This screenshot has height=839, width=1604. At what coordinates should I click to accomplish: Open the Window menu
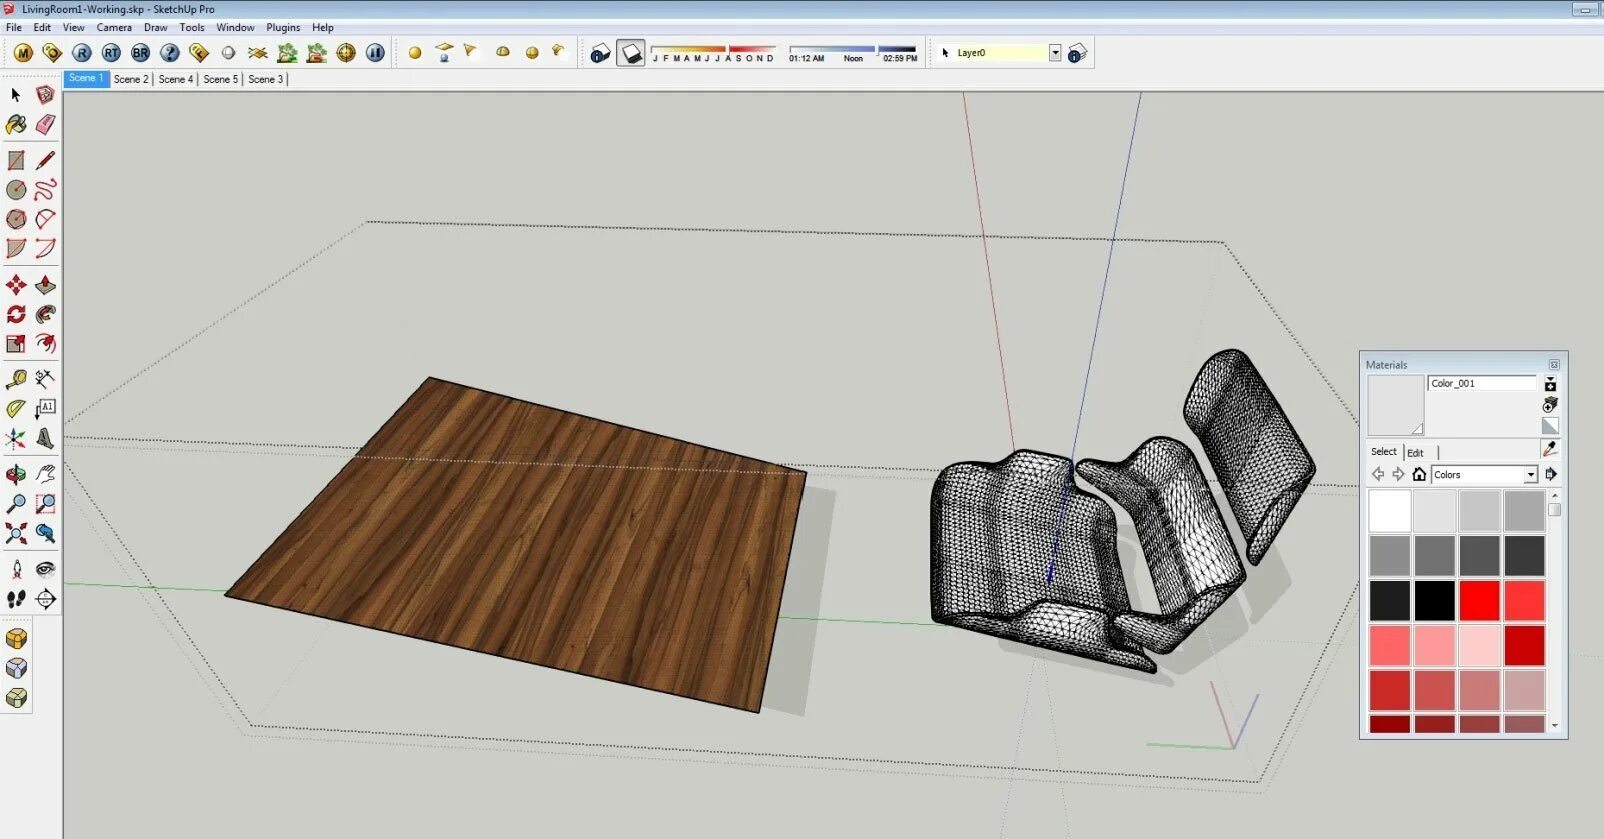(x=235, y=27)
